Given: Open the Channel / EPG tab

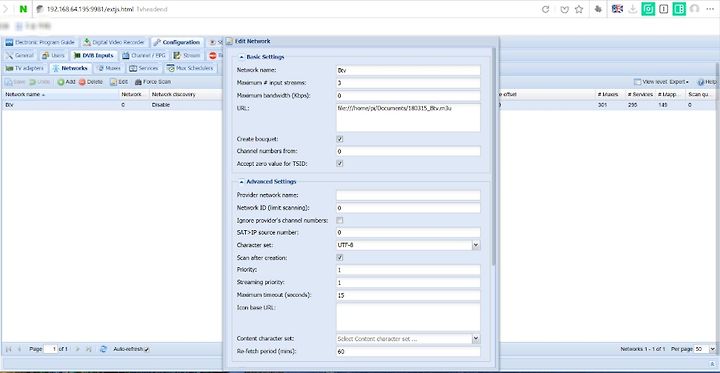Looking at the screenshot, I should coord(144,56).
